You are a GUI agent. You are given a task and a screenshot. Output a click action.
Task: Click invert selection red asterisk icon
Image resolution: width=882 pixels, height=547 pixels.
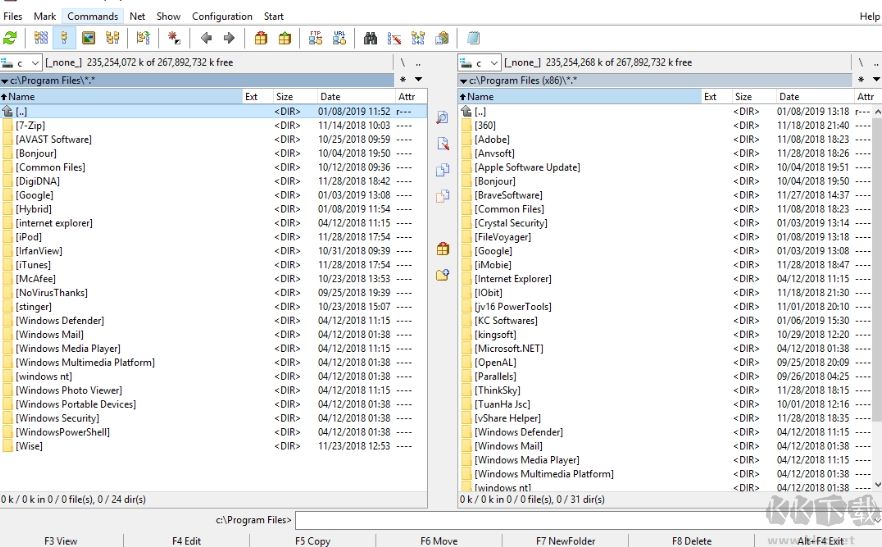click(x=174, y=38)
